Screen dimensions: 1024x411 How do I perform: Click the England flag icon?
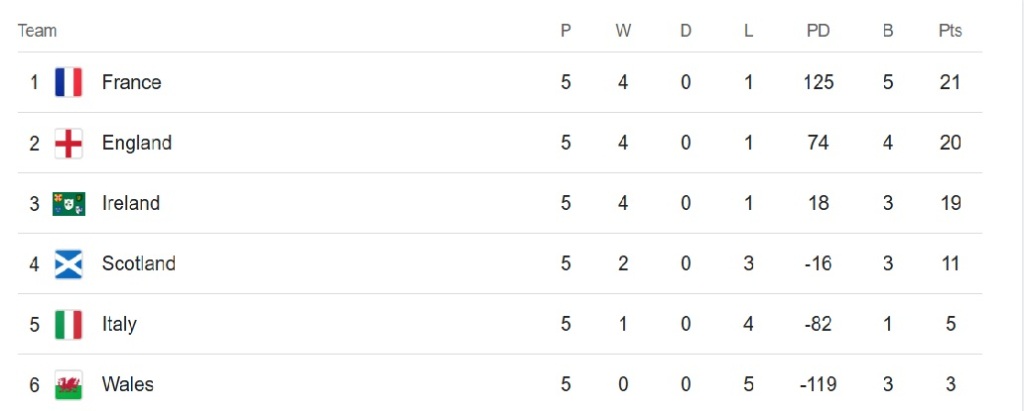click(68, 143)
